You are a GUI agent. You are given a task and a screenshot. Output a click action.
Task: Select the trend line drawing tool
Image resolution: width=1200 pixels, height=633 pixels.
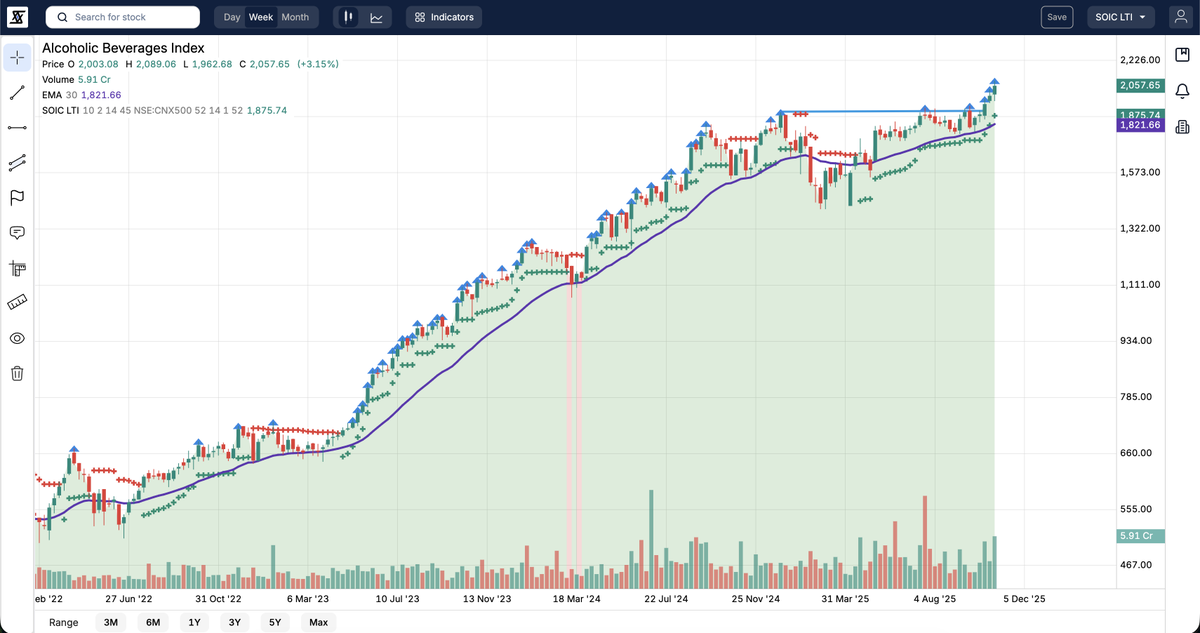[x=17, y=92]
